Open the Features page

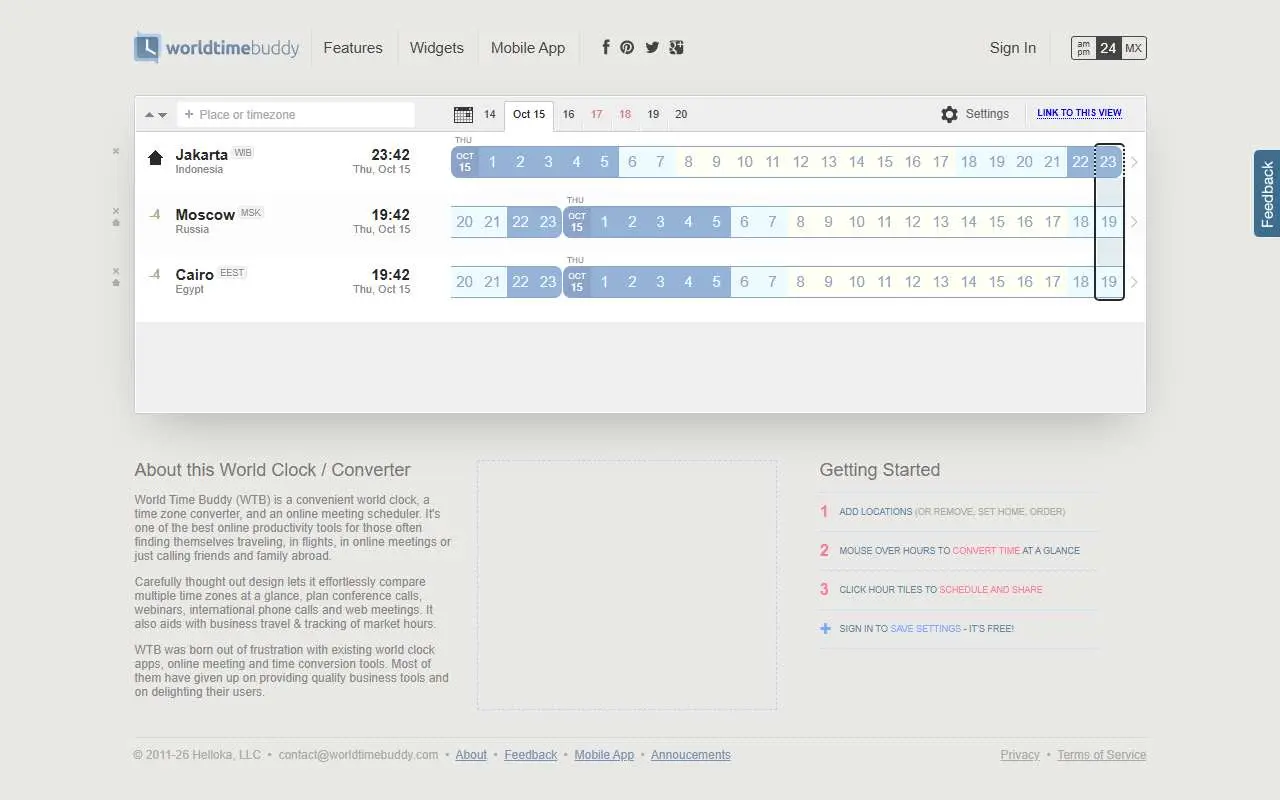pos(353,47)
